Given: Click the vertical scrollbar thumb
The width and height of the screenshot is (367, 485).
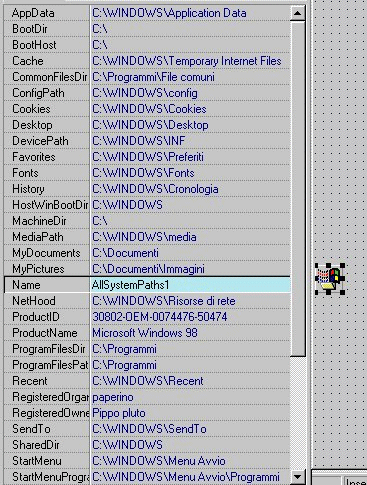Looking at the screenshot, I should click(297, 189).
